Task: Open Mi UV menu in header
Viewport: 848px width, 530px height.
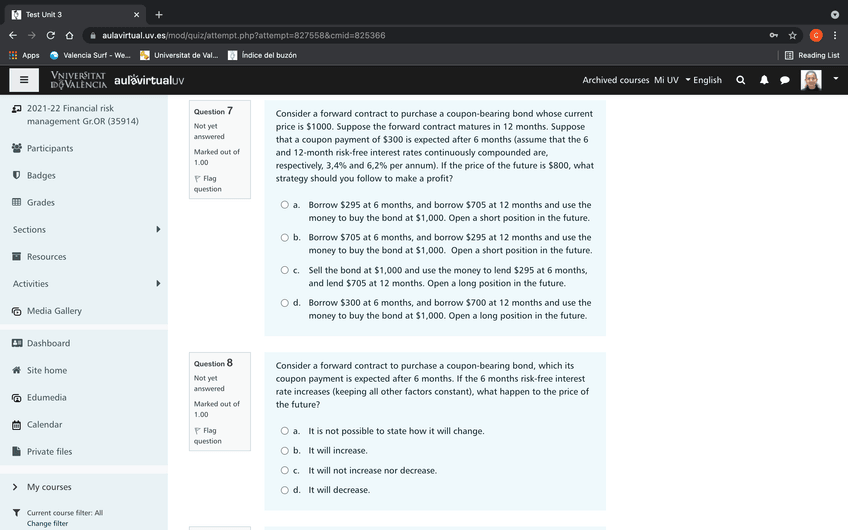Action: tap(666, 80)
